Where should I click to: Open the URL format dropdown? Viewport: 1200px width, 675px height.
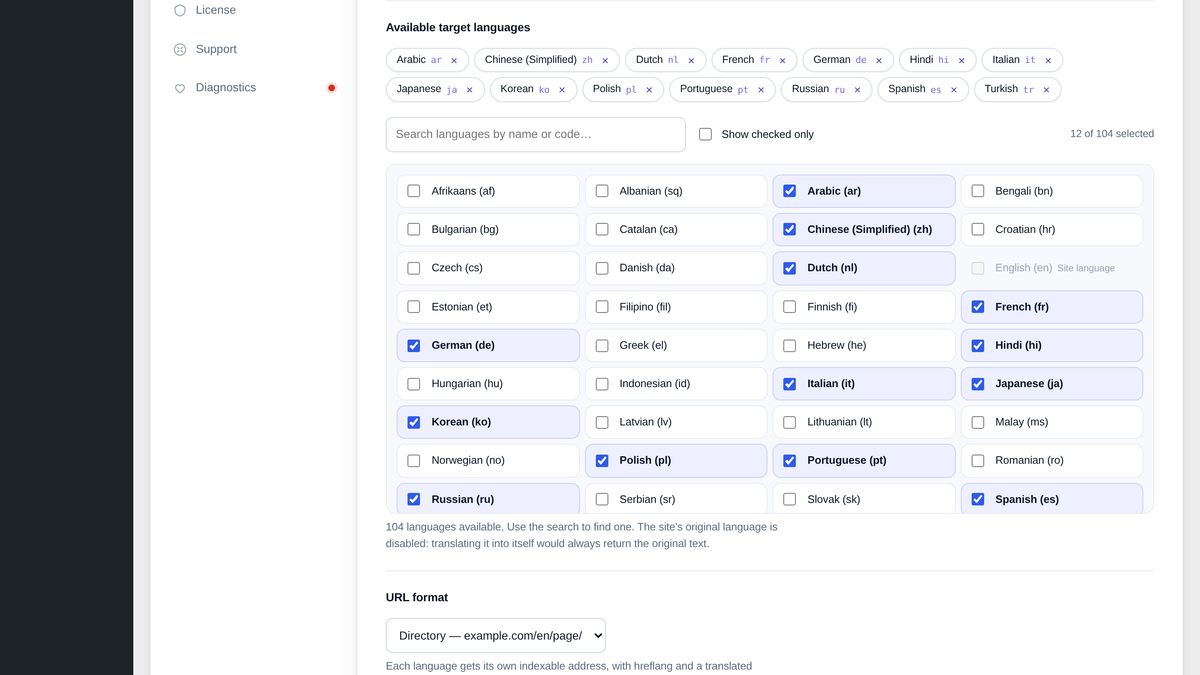coord(496,635)
